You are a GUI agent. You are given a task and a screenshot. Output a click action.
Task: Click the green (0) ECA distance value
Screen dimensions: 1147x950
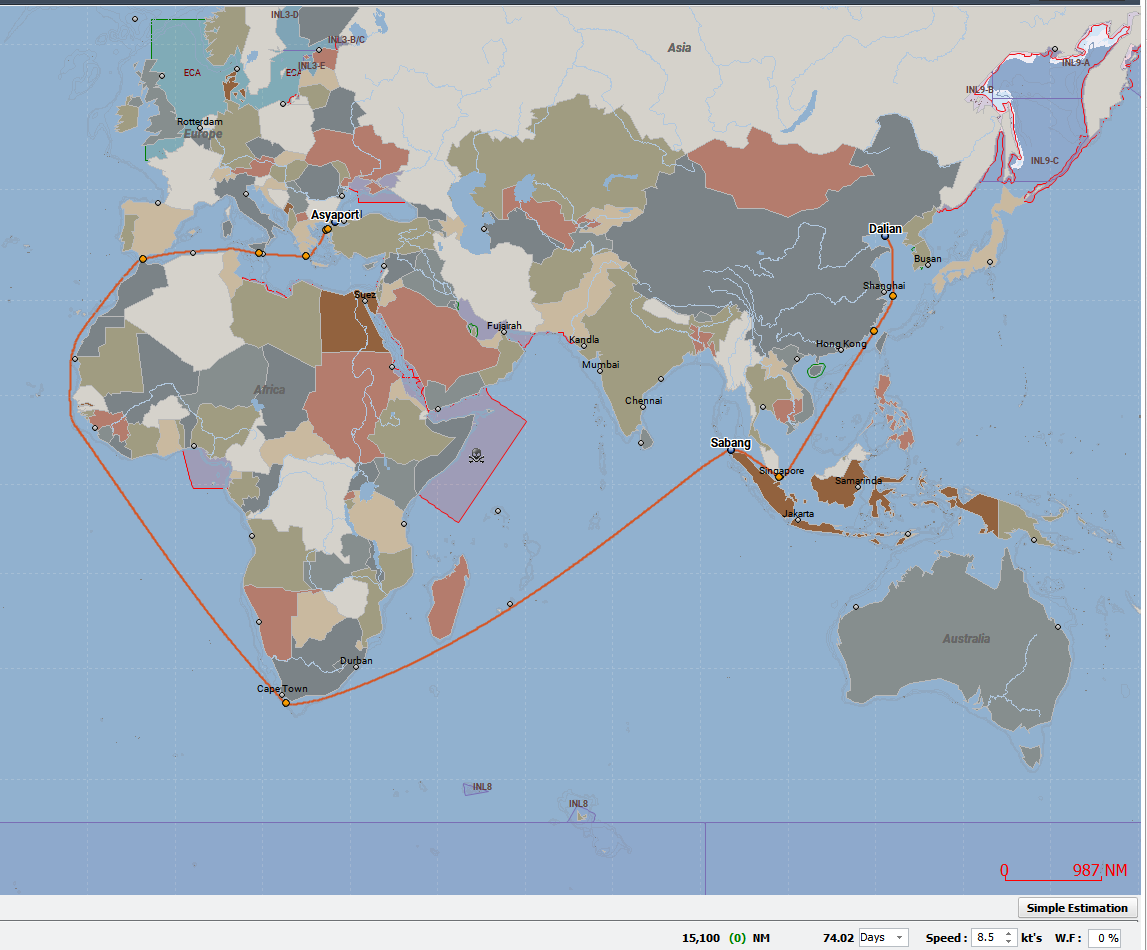[737, 938]
